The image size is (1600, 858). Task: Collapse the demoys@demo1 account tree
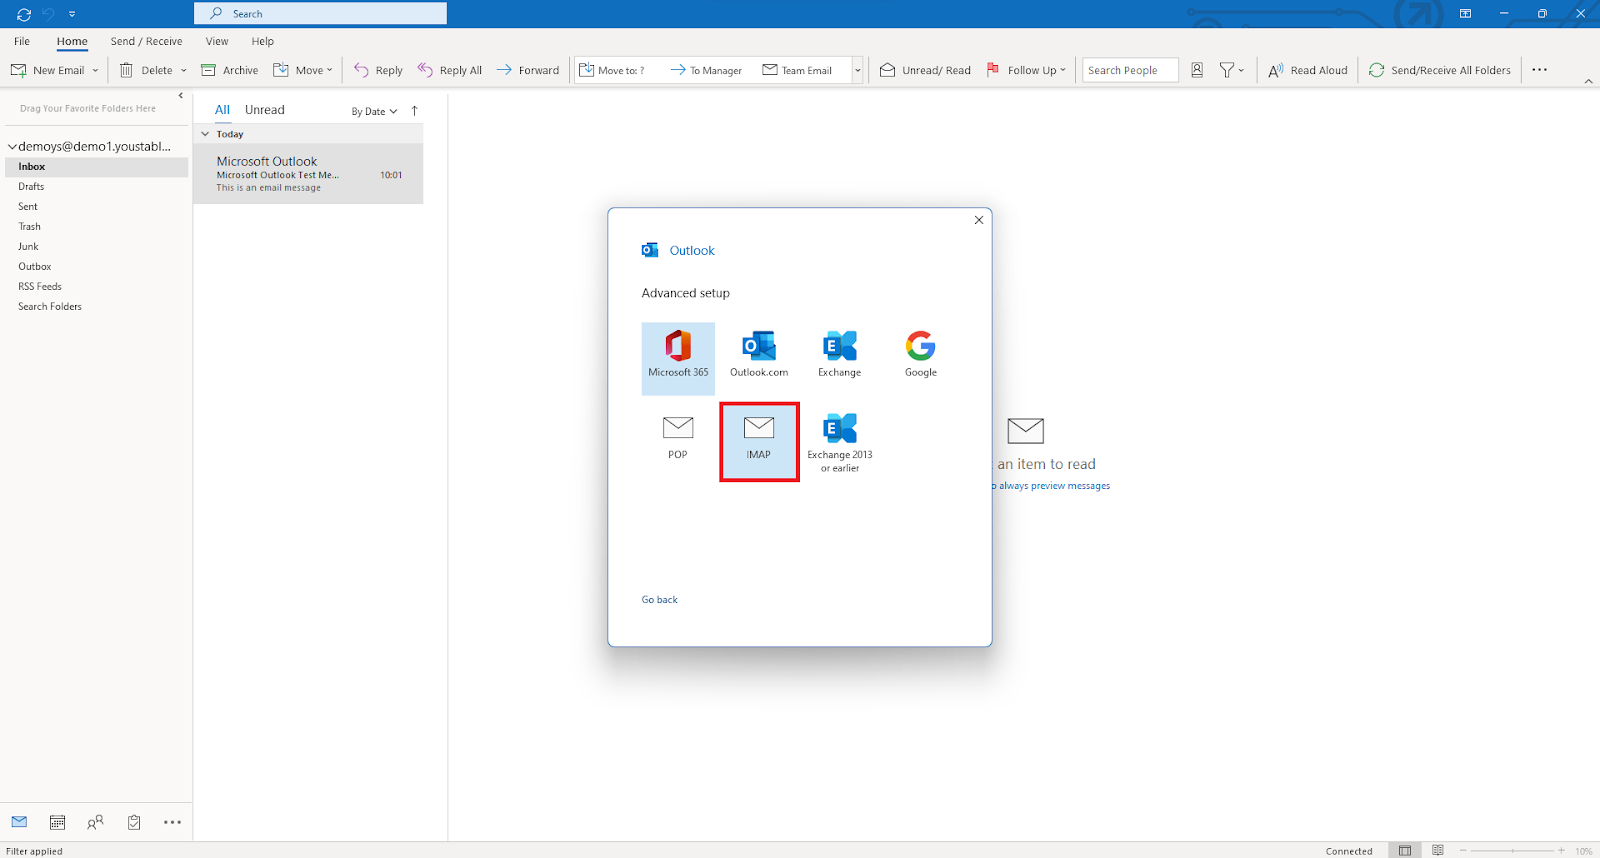click(12, 146)
